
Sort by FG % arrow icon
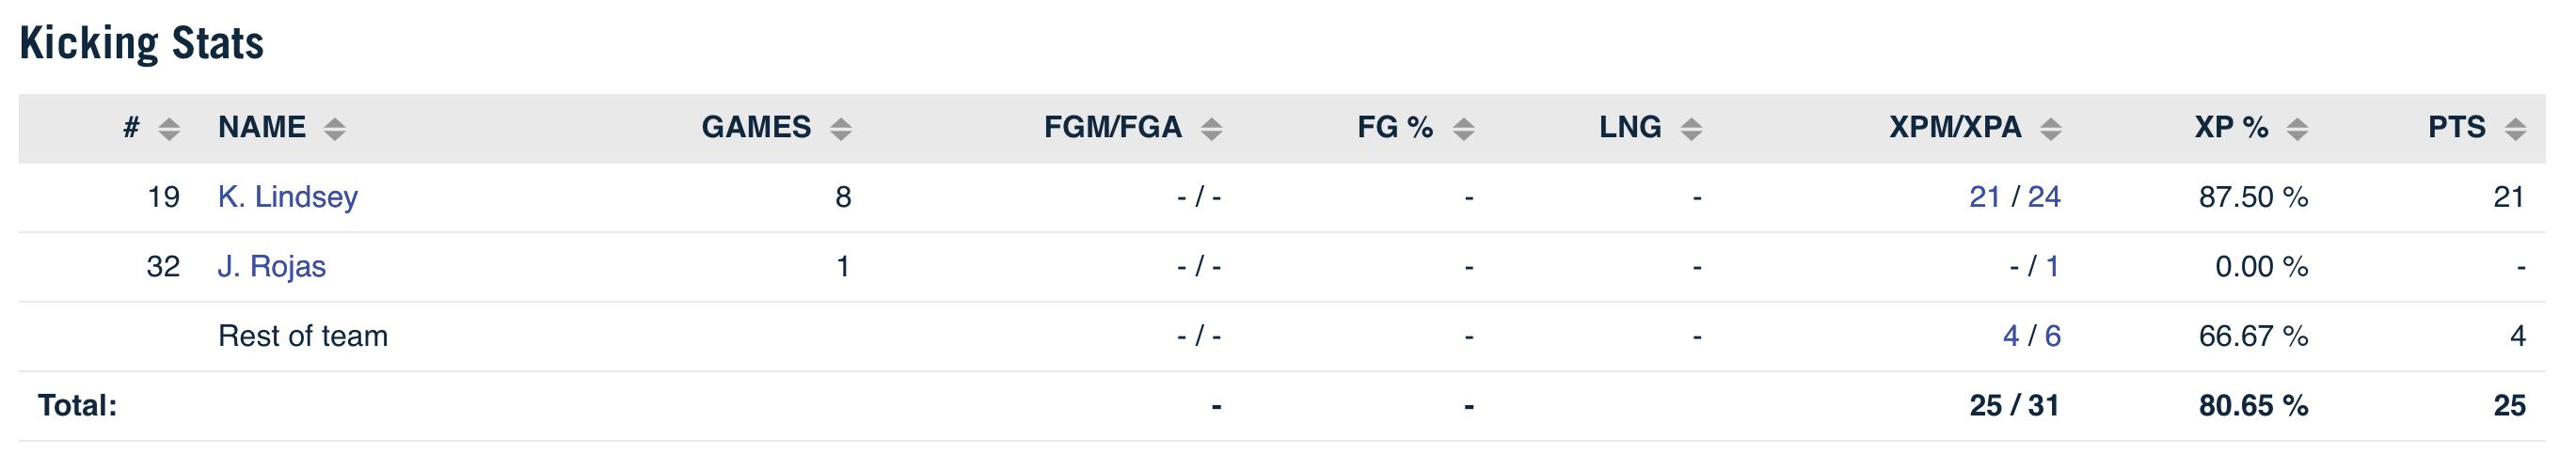1463,129
